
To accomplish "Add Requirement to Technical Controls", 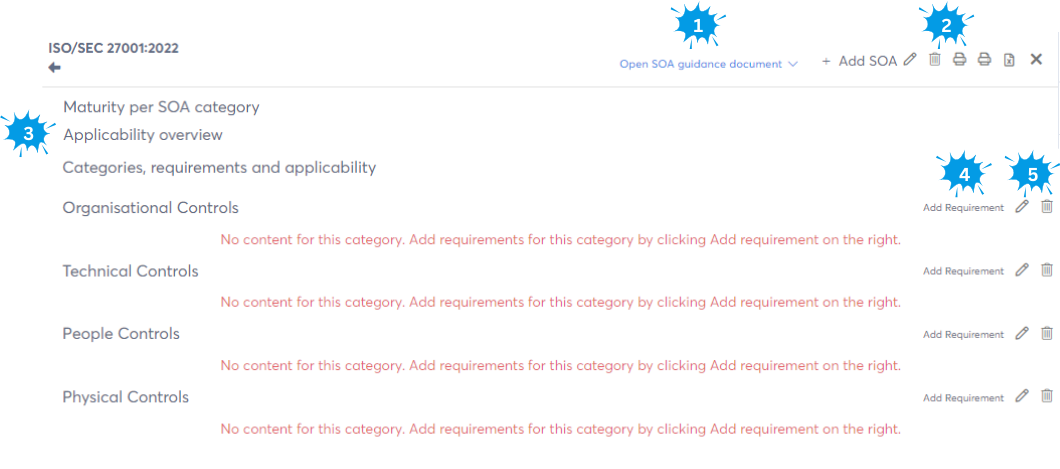I will point(963,271).
